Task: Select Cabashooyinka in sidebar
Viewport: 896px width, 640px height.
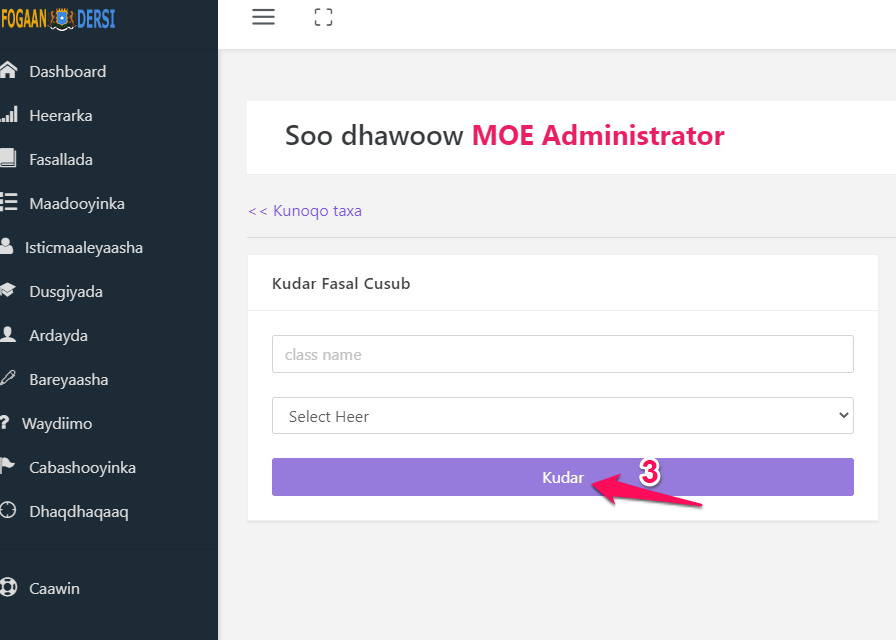Action: point(82,467)
